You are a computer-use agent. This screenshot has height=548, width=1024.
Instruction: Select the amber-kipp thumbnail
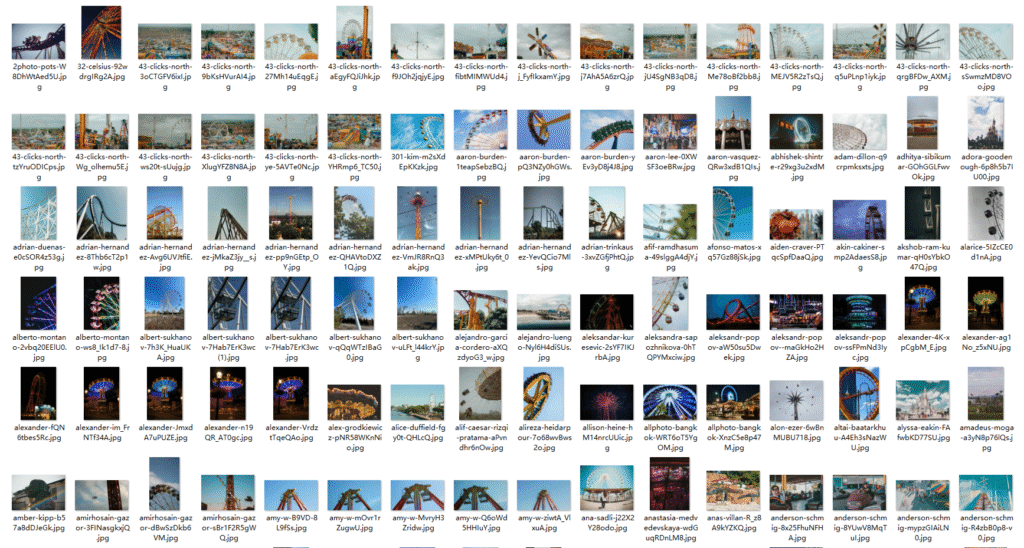(x=39, y=493)
